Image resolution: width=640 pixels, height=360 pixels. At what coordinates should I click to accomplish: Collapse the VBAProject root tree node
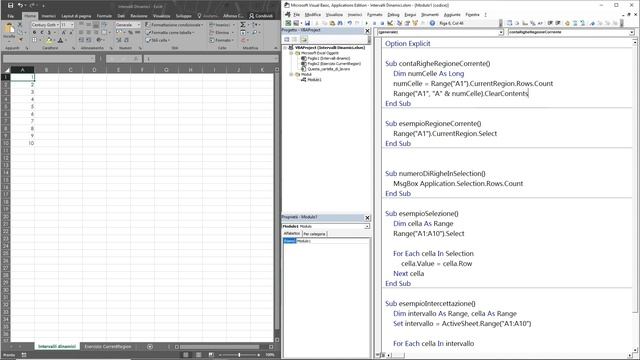(x=285, y=48)
